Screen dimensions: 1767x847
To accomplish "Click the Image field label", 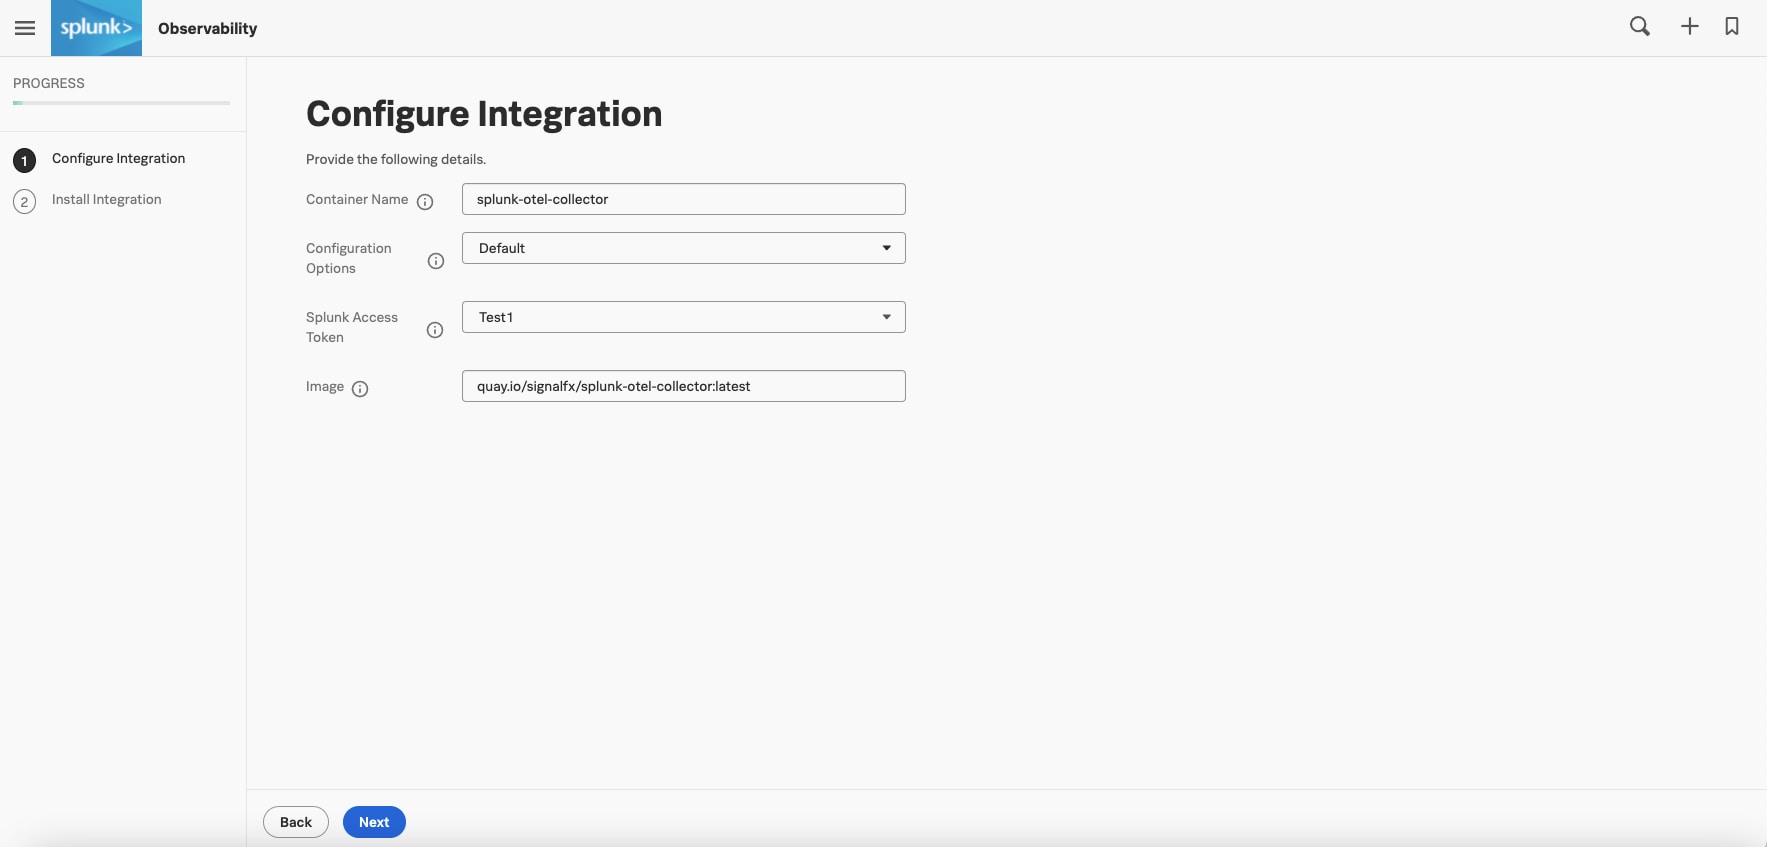I will point(325,386).
